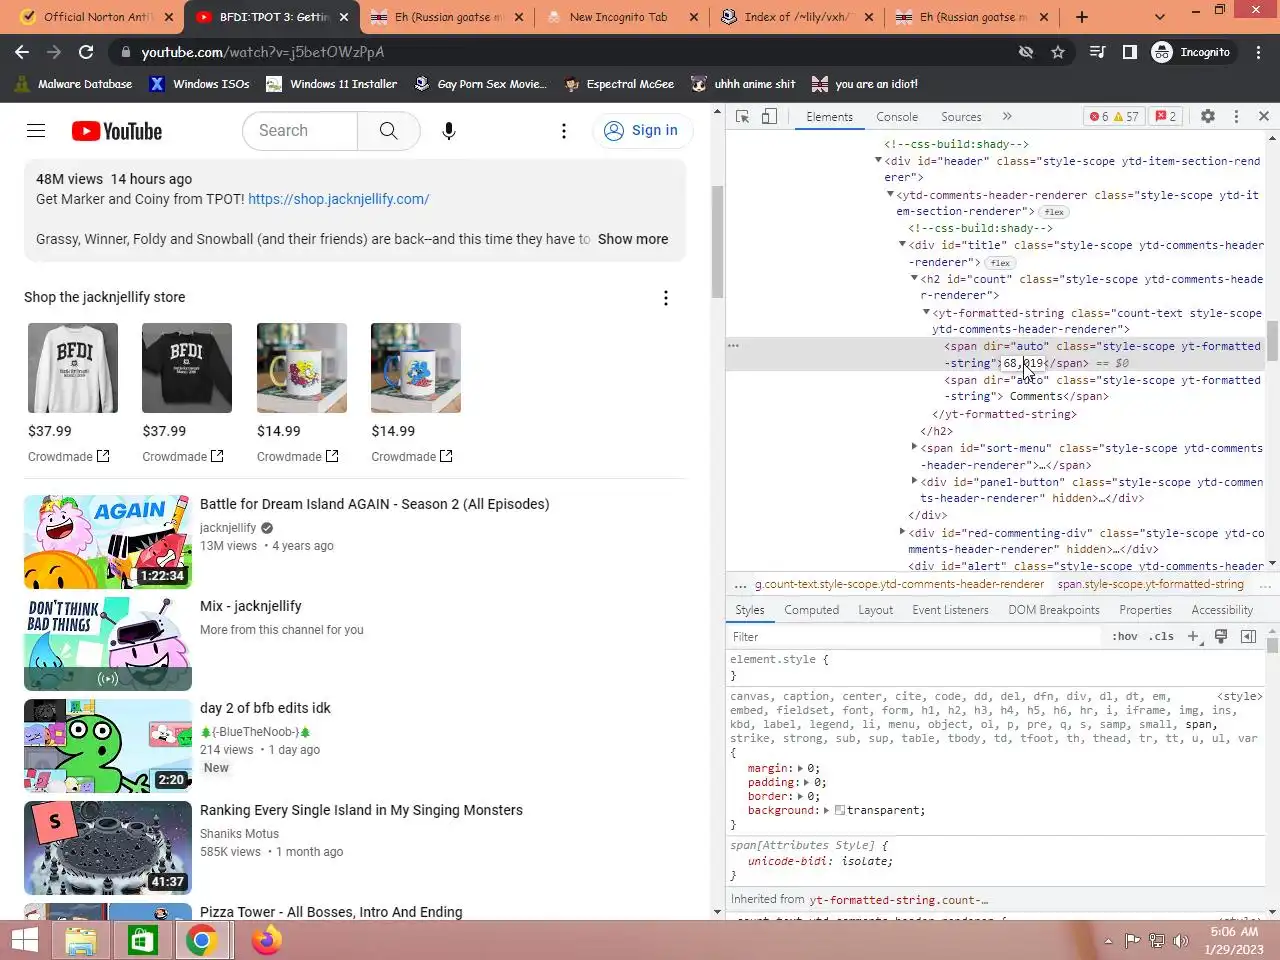
Task: Collapse the ytd-comments-header-renderer node
Action: (x=890, y=195)
